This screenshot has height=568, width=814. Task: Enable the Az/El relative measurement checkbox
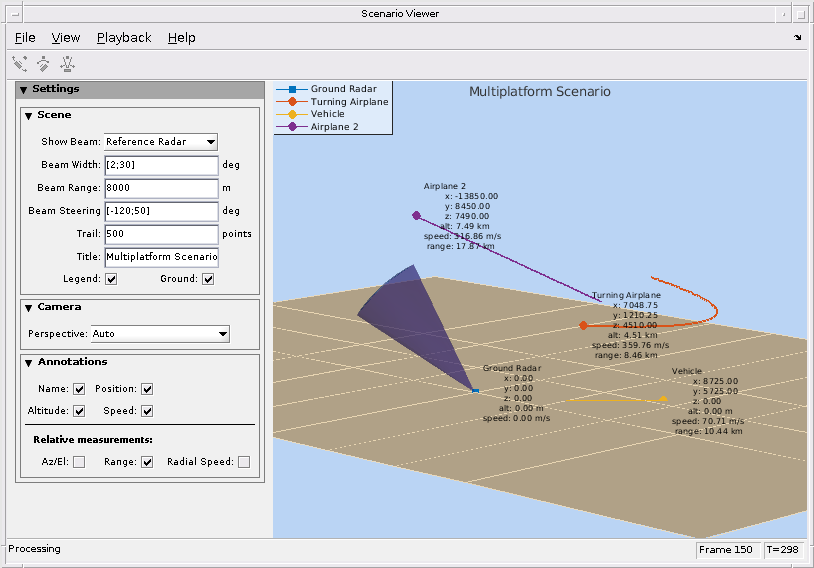tap(79, 462)
